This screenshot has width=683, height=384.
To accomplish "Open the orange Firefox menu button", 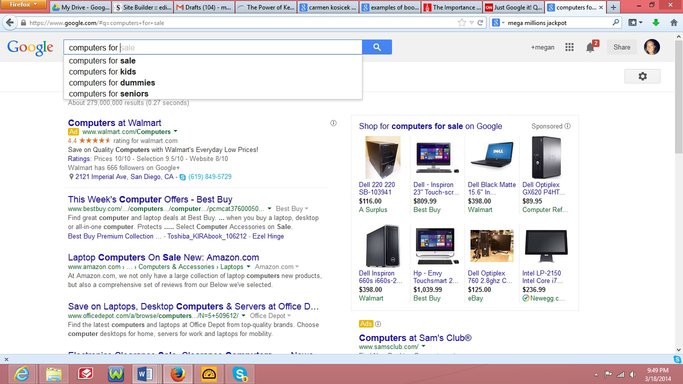I will tap(24, 5).
